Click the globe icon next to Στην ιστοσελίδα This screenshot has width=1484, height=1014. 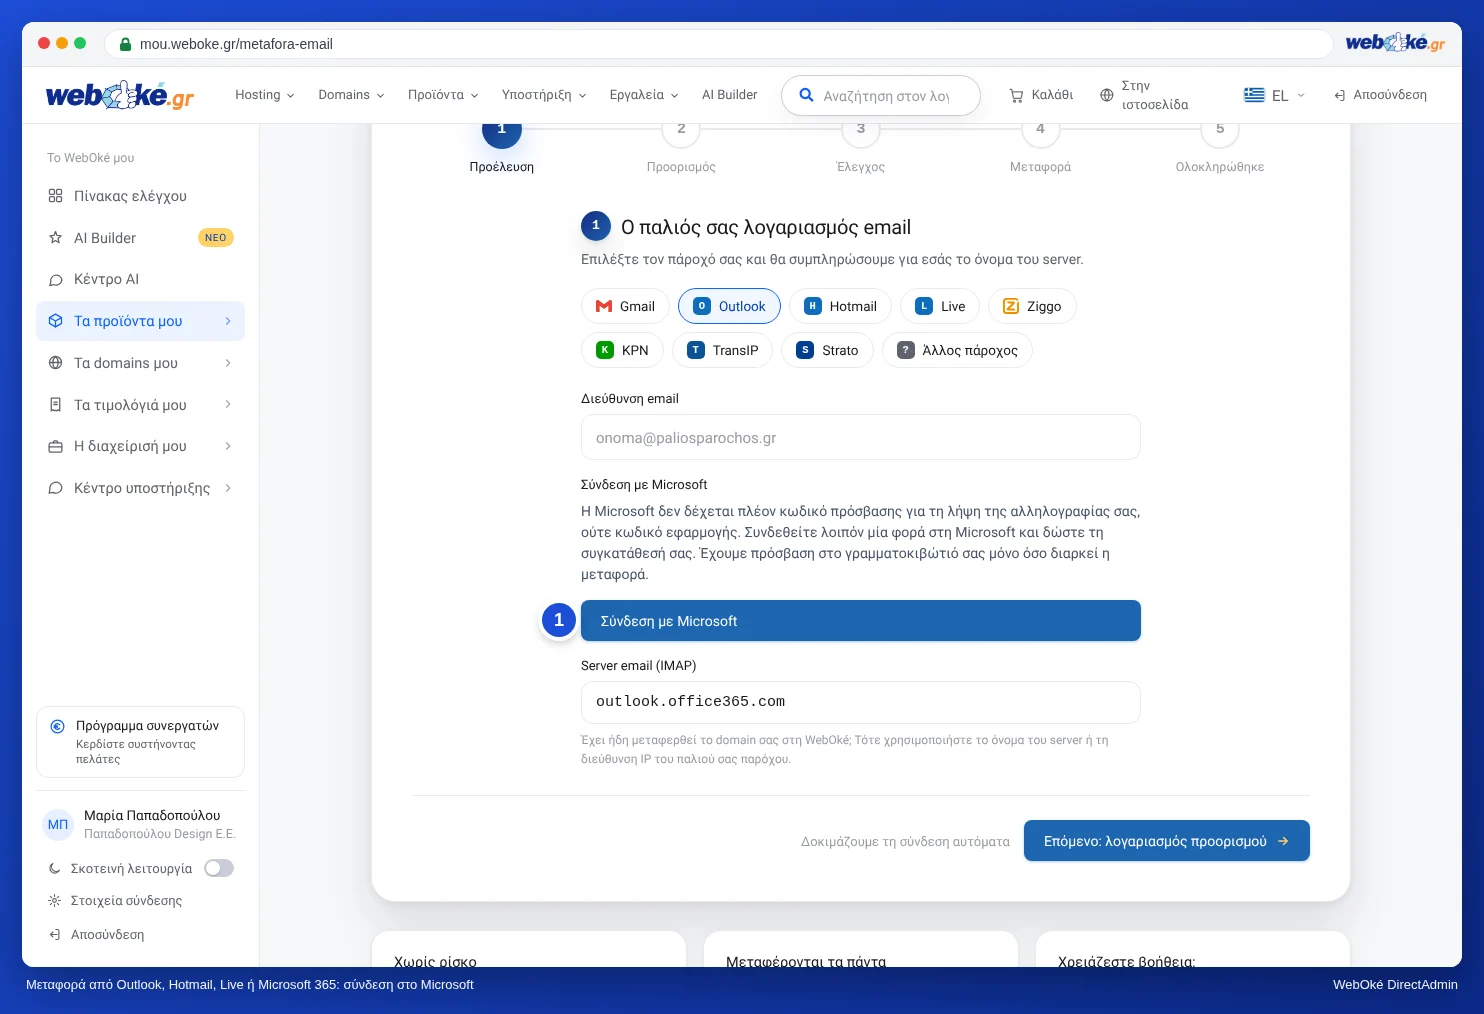(1107, 95)
